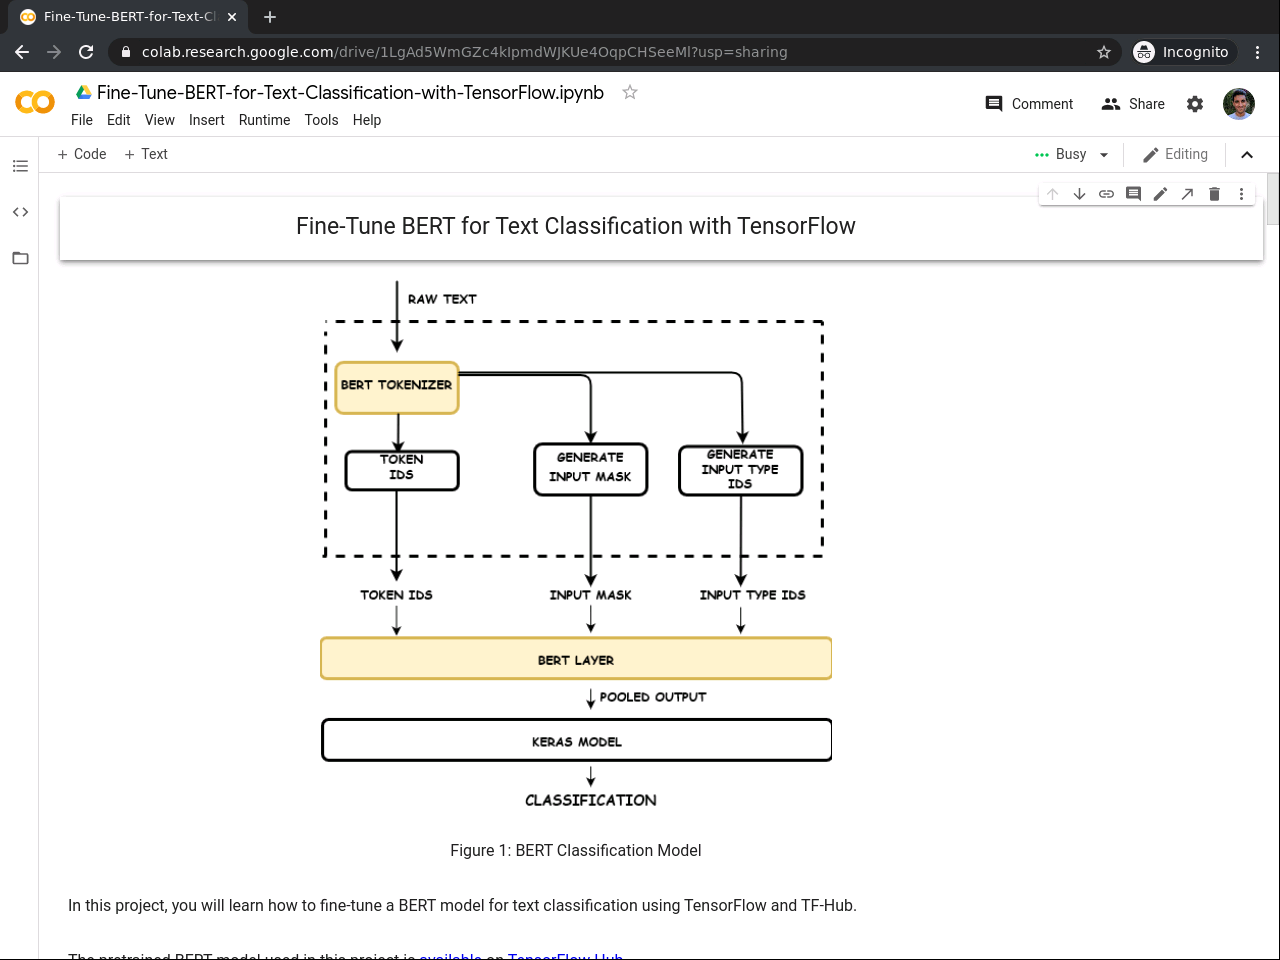1280x960 pixels.
Task: Click the Google Drive icon beside title
Action: click(x=84, y=92)
